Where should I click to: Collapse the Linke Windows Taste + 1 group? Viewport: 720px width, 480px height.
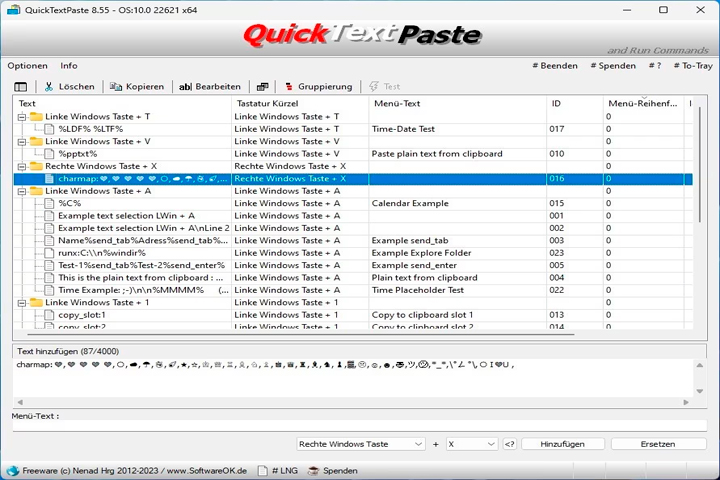(x=22, y=303)
